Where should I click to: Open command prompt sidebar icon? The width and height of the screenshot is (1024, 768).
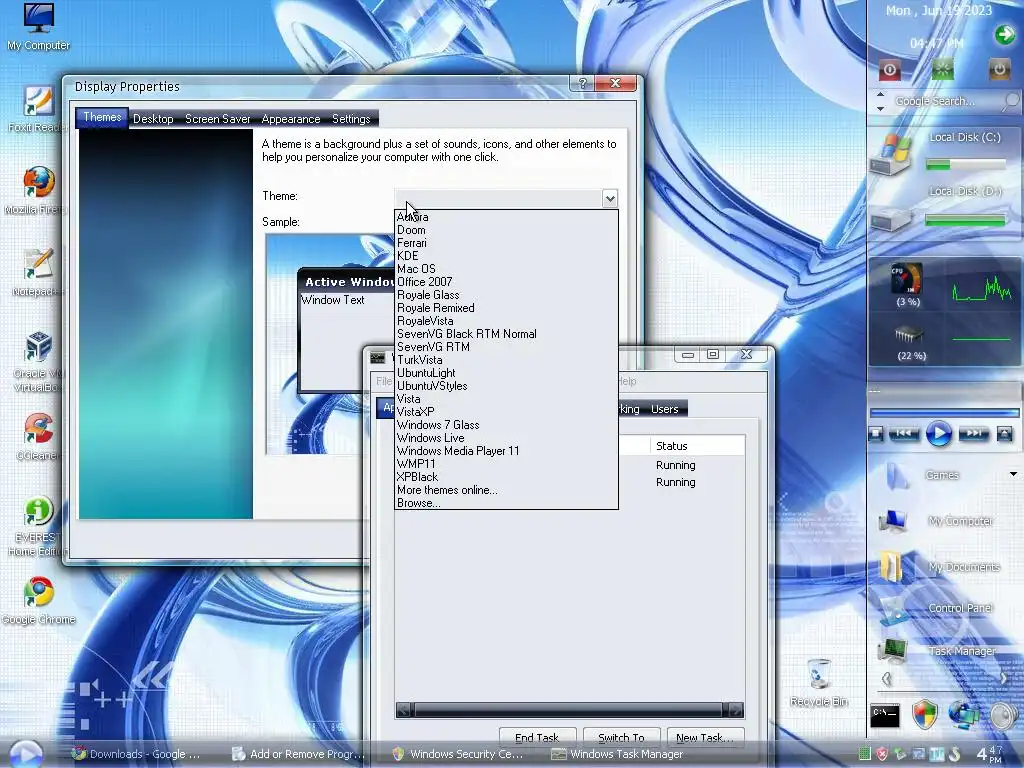click(886, 715)
